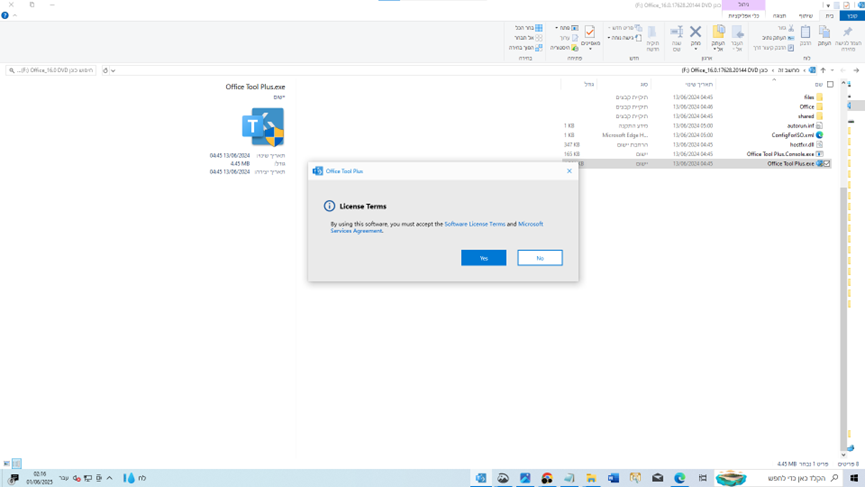This screenshot has width=865, height=487.
Task: Toggle the checkbox on the Office Tool Plus.exe row
Action: [827, 164]
